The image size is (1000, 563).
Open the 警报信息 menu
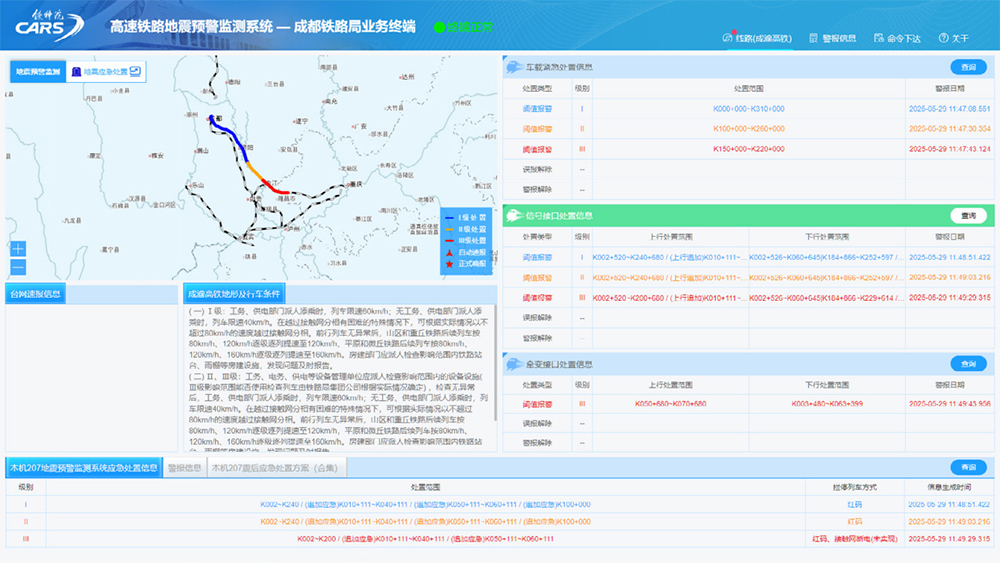[x=832, y=38]
